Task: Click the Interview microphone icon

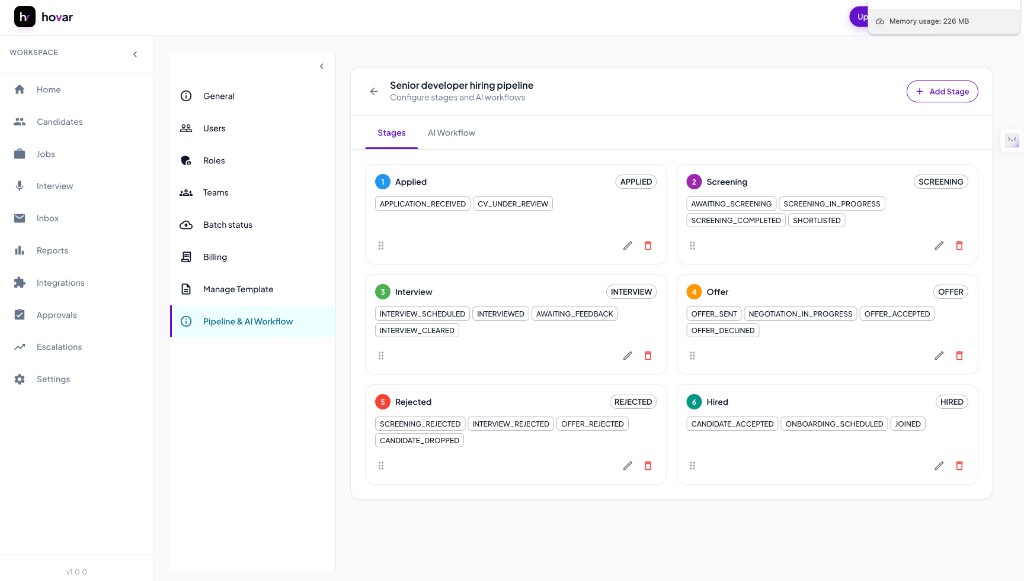Action: pos(20,186)
